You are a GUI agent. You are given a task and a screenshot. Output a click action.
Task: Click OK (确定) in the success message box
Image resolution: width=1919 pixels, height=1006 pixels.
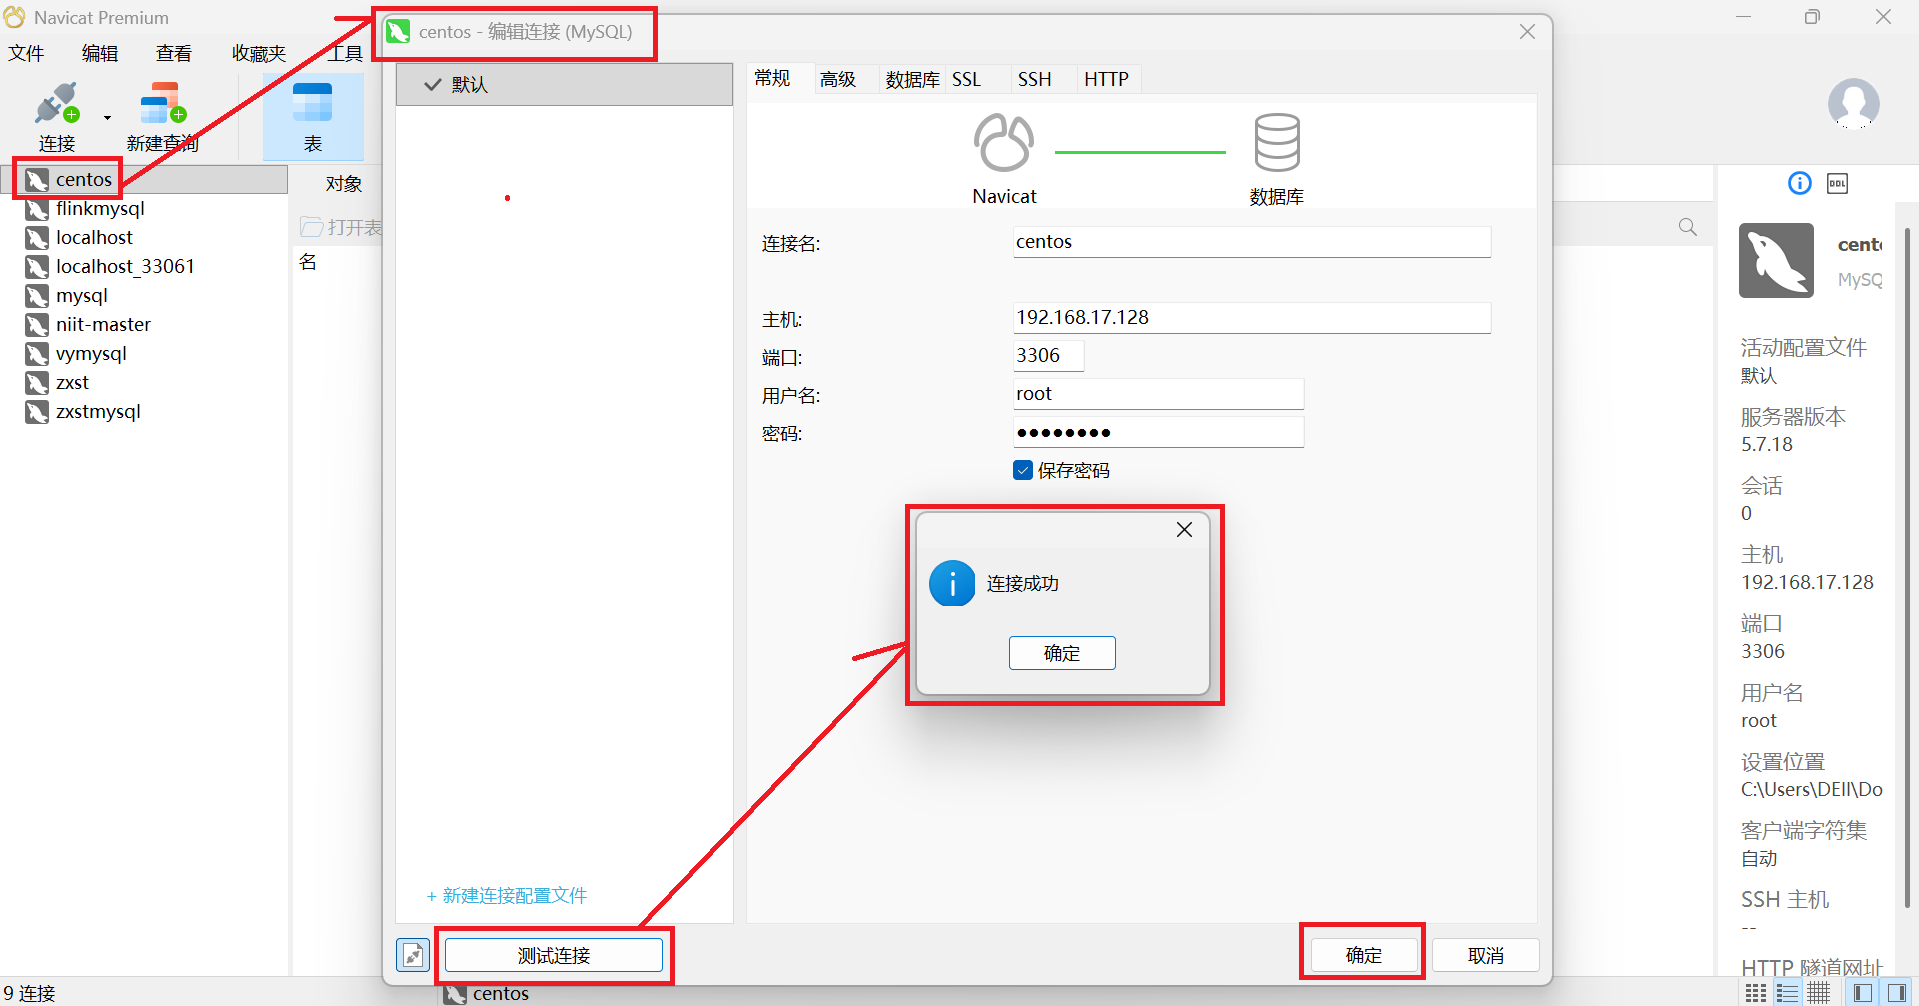pos(1062,653)
